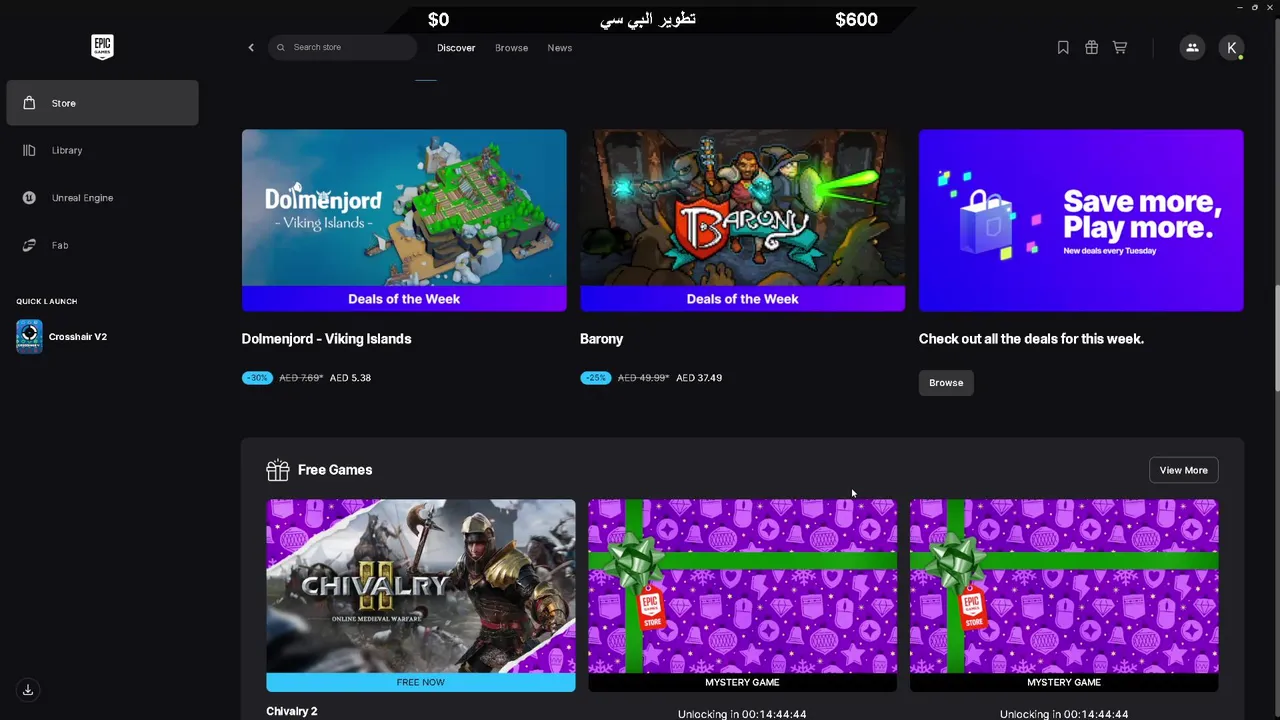The width and height of the screenshot is (1280, 720).
Task: Select Fab in the sidebar
Action: click(102, 245)
